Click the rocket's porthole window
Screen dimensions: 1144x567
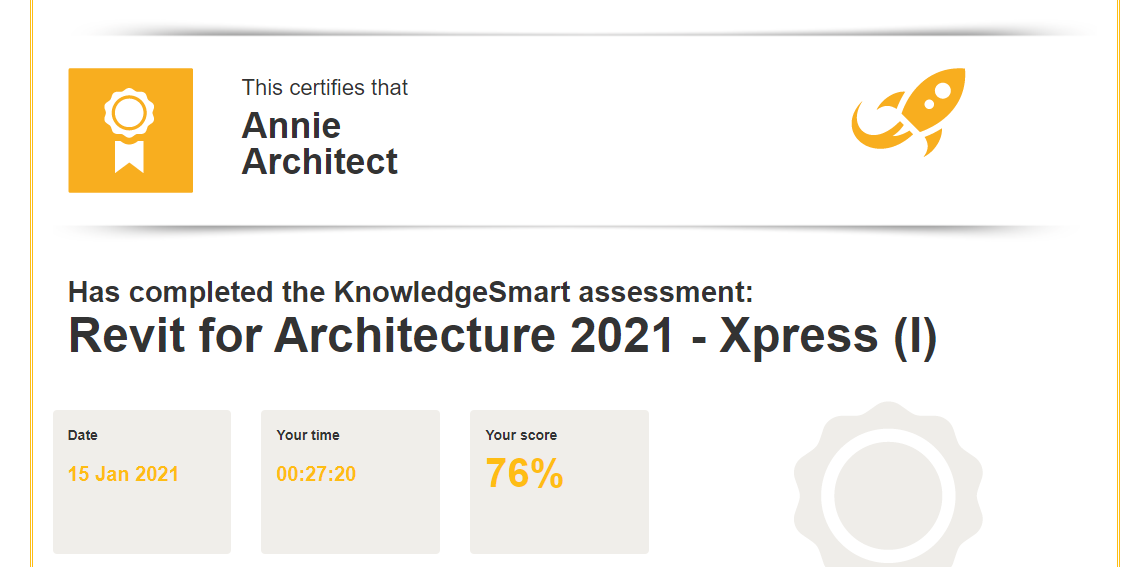click(942, 90)
